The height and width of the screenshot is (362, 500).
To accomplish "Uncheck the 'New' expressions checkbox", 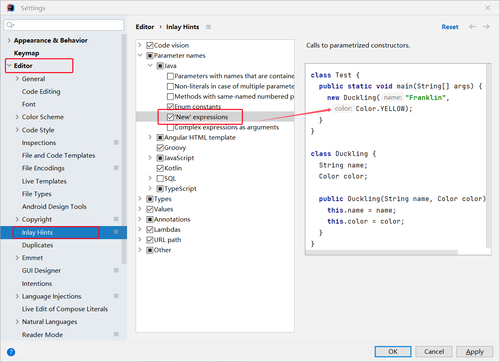I will [170, 117].
